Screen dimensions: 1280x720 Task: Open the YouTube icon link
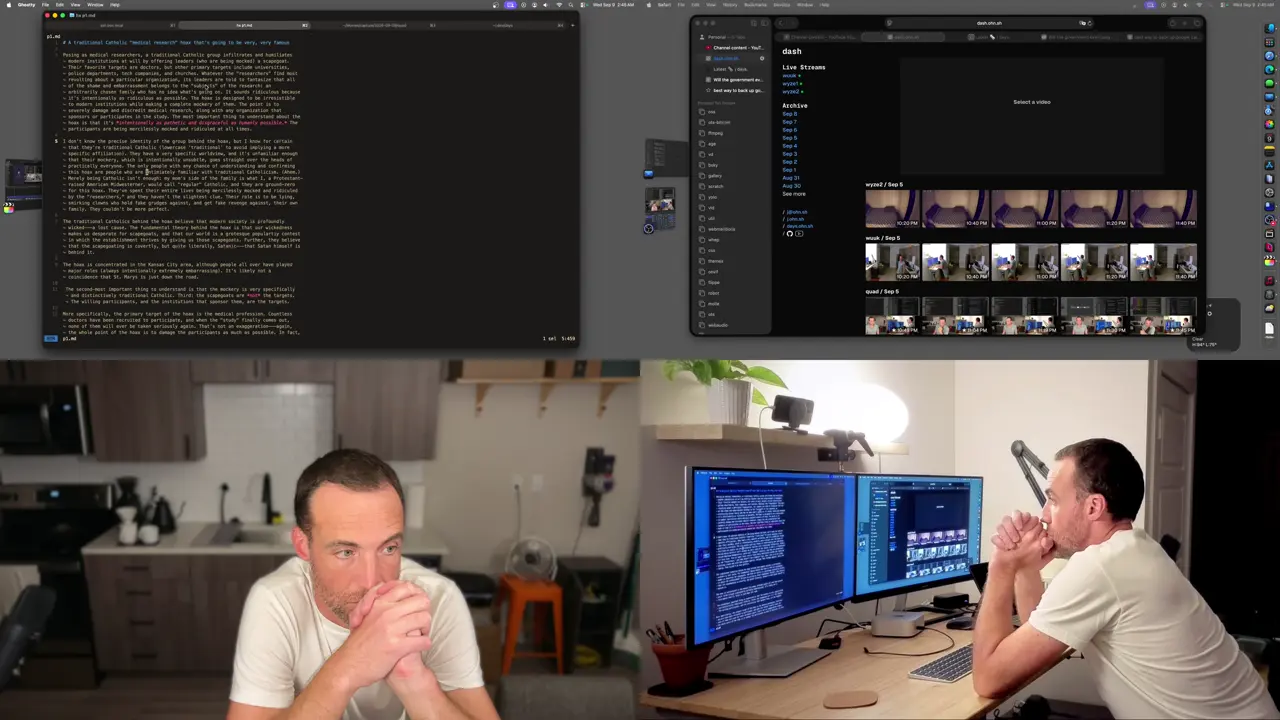(799, 234)
